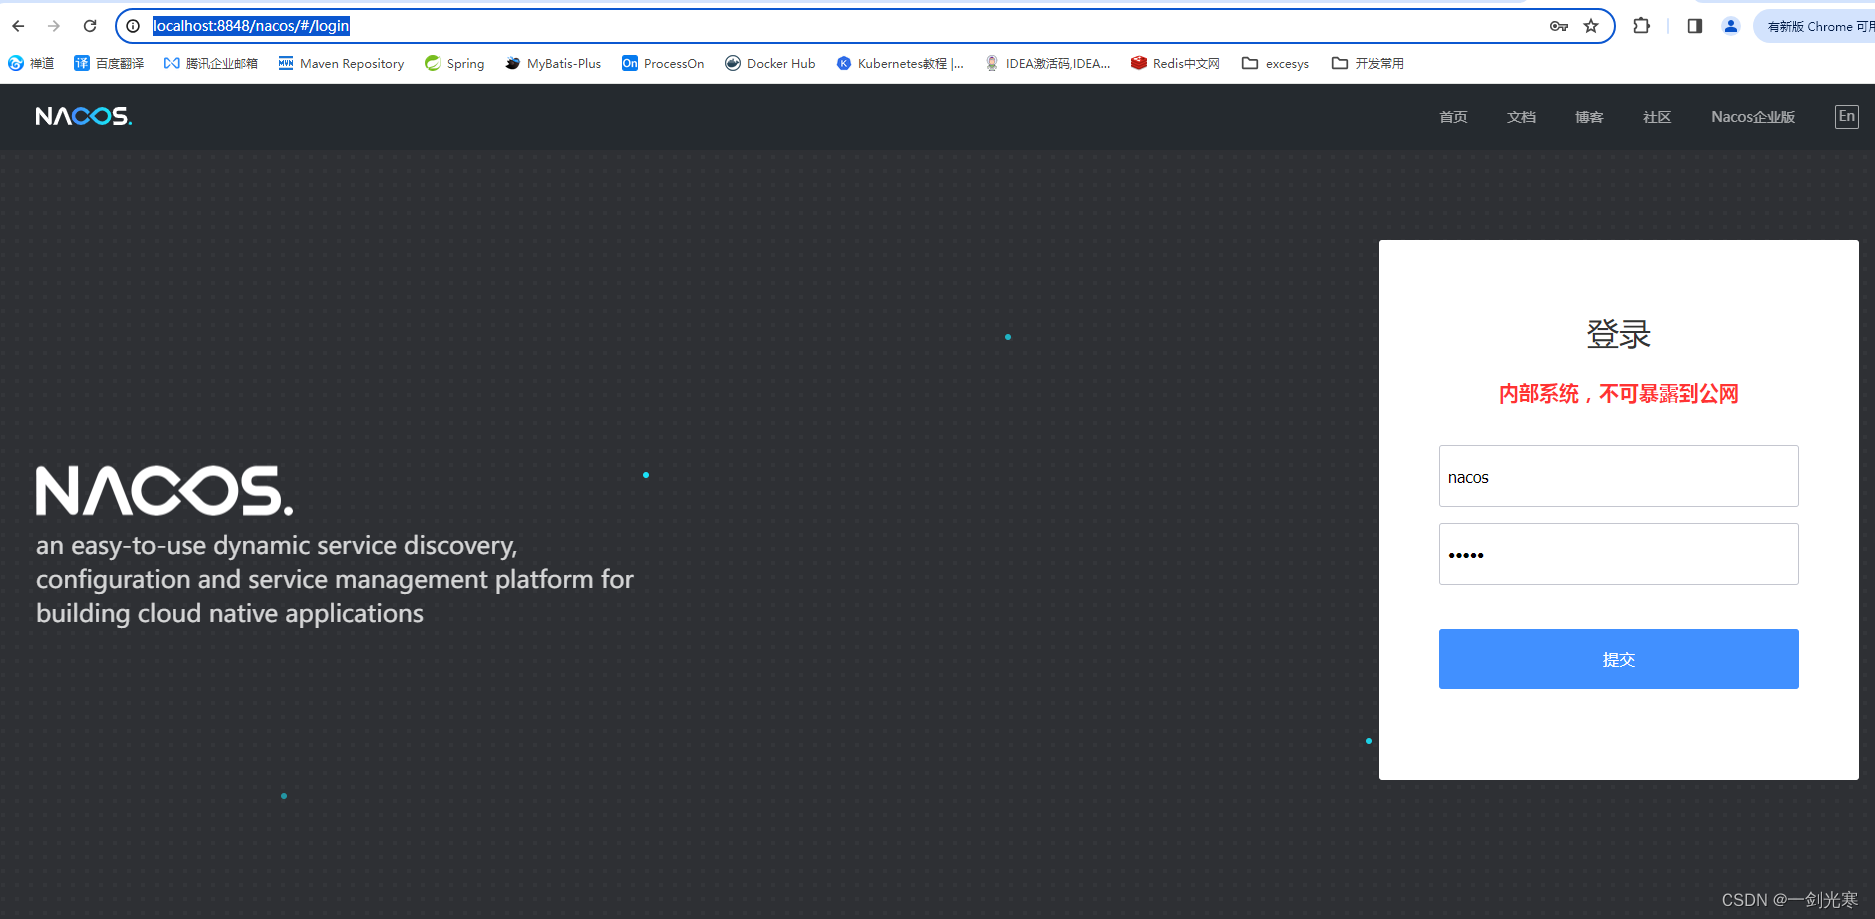Open the Maven Repository bookmark
This screenshot has height=919, width=1875.
pos(341,63)
